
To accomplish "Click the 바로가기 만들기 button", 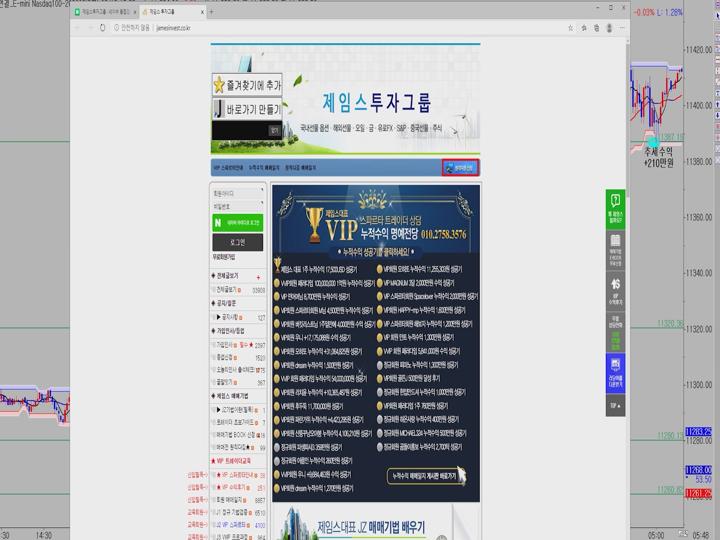I will tap(247, 109).
